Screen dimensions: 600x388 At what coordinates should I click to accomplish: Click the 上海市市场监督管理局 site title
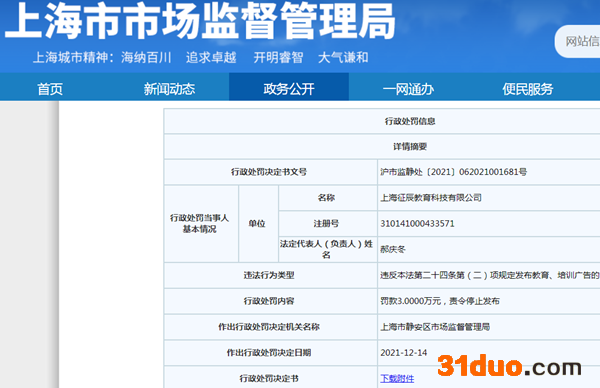(200, 21)
